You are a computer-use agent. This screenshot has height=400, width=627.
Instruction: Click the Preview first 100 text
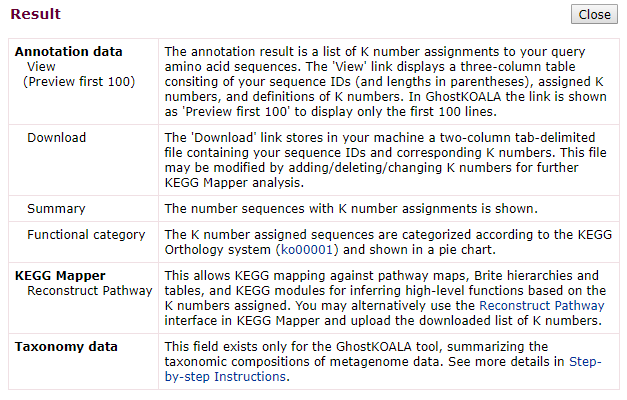pyautogui.click(x=79, y=82)
